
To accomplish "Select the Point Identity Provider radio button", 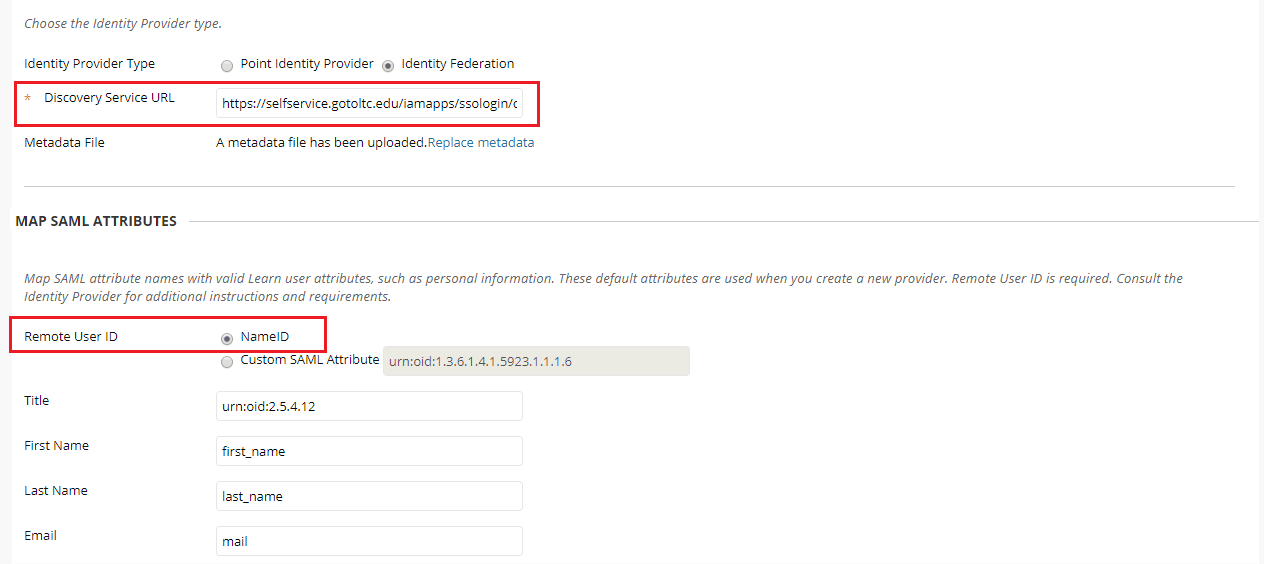I will [x=227, y=65].
